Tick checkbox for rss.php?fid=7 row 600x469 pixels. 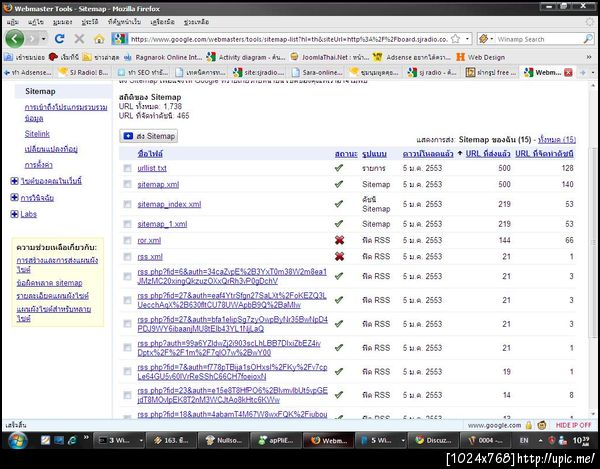(127, 371)
